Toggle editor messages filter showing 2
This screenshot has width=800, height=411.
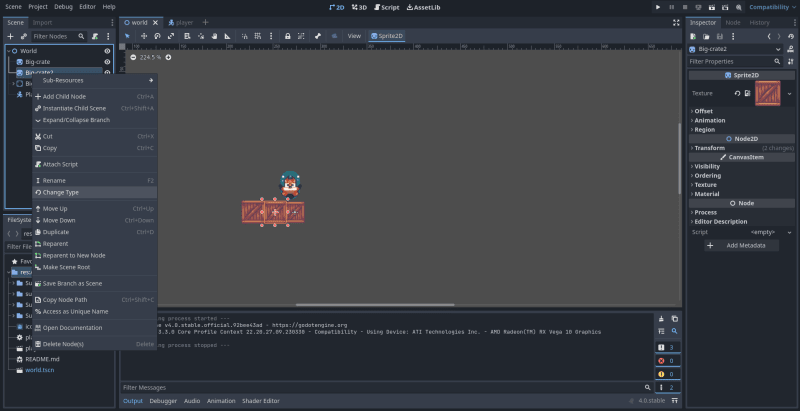(667, 387)
